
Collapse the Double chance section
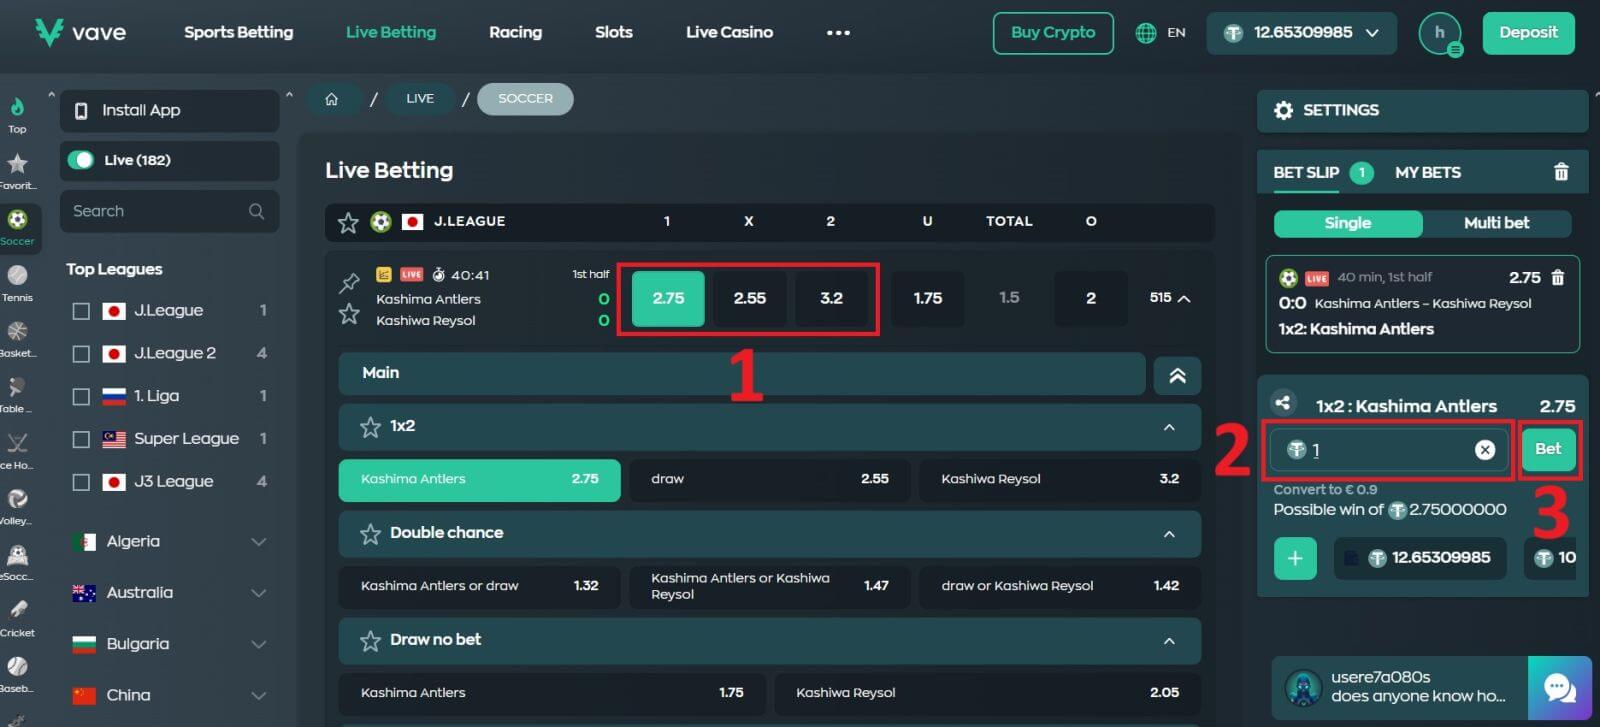[x=1168, y=534]
